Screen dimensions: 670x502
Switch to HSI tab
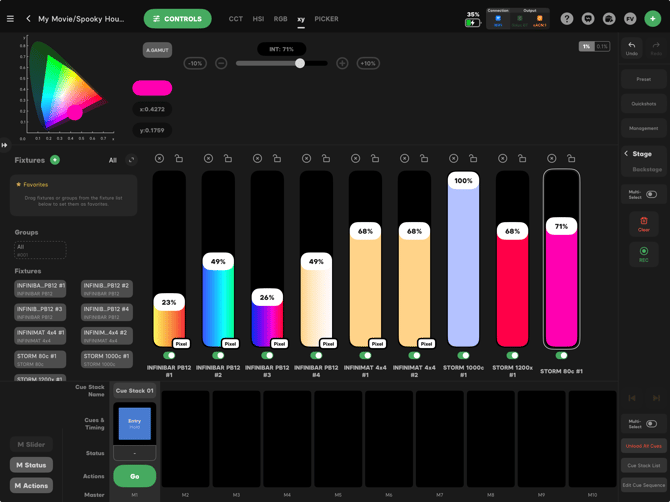pos(258,19)
